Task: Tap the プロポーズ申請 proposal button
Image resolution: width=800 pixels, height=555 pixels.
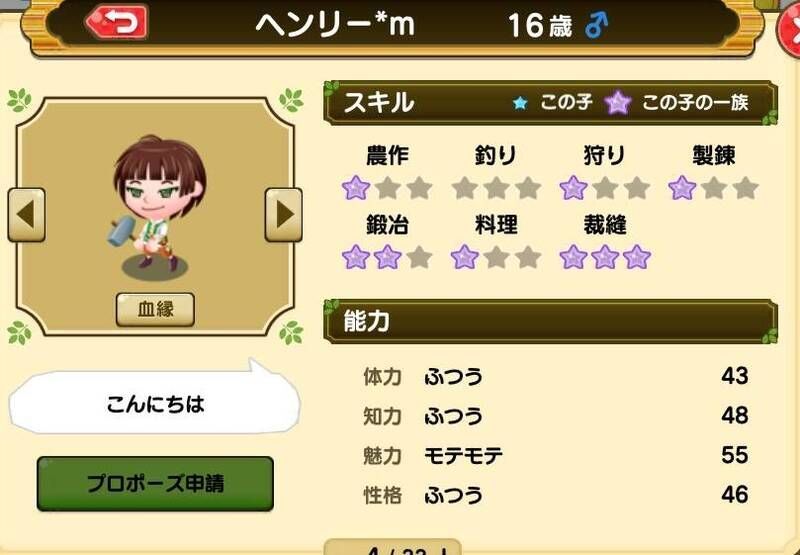Action: tap(155, 484)
